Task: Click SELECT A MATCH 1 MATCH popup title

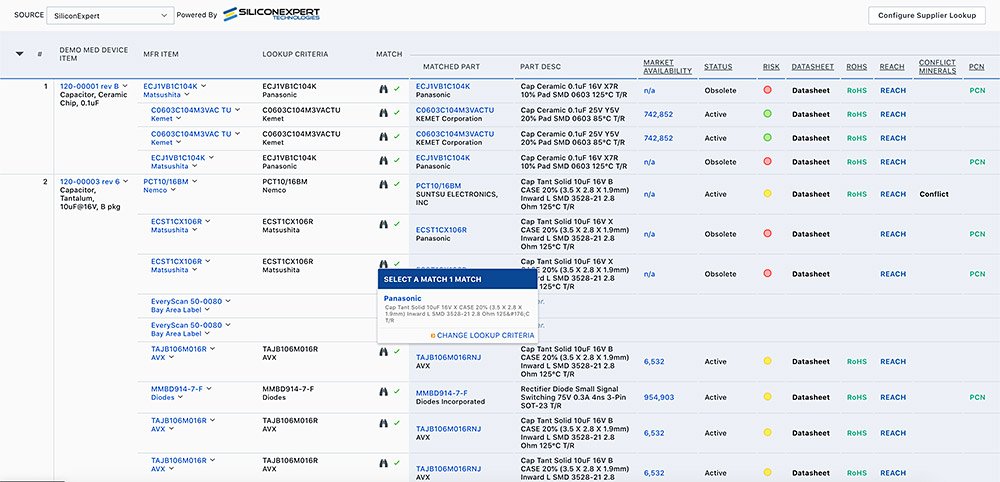Action: pos(432,279)
